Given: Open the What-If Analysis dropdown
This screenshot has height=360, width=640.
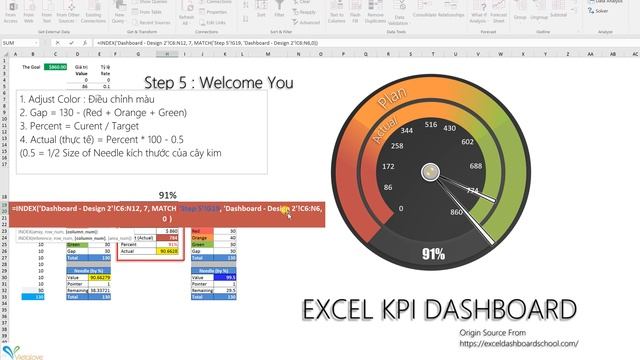Looking at the screenshot, I should click(x=478, y=12).
